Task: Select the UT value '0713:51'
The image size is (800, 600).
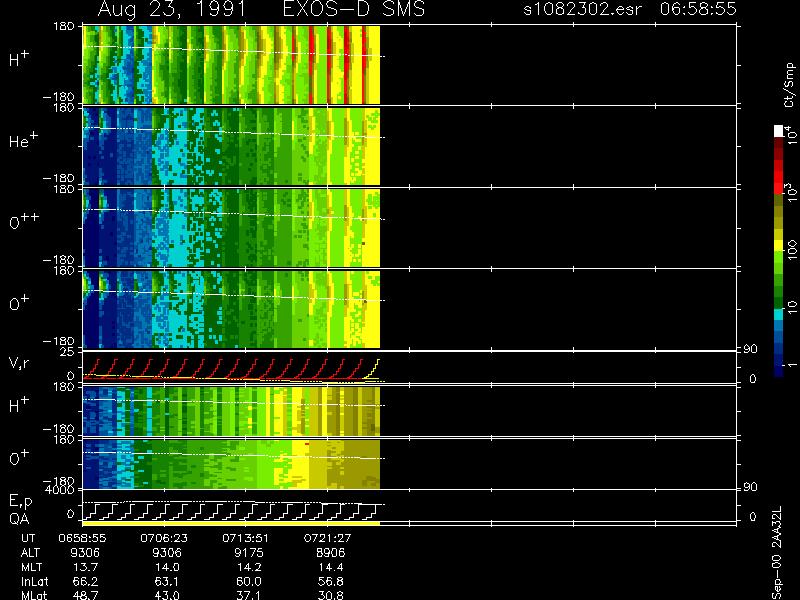Action: click(245, 538)
